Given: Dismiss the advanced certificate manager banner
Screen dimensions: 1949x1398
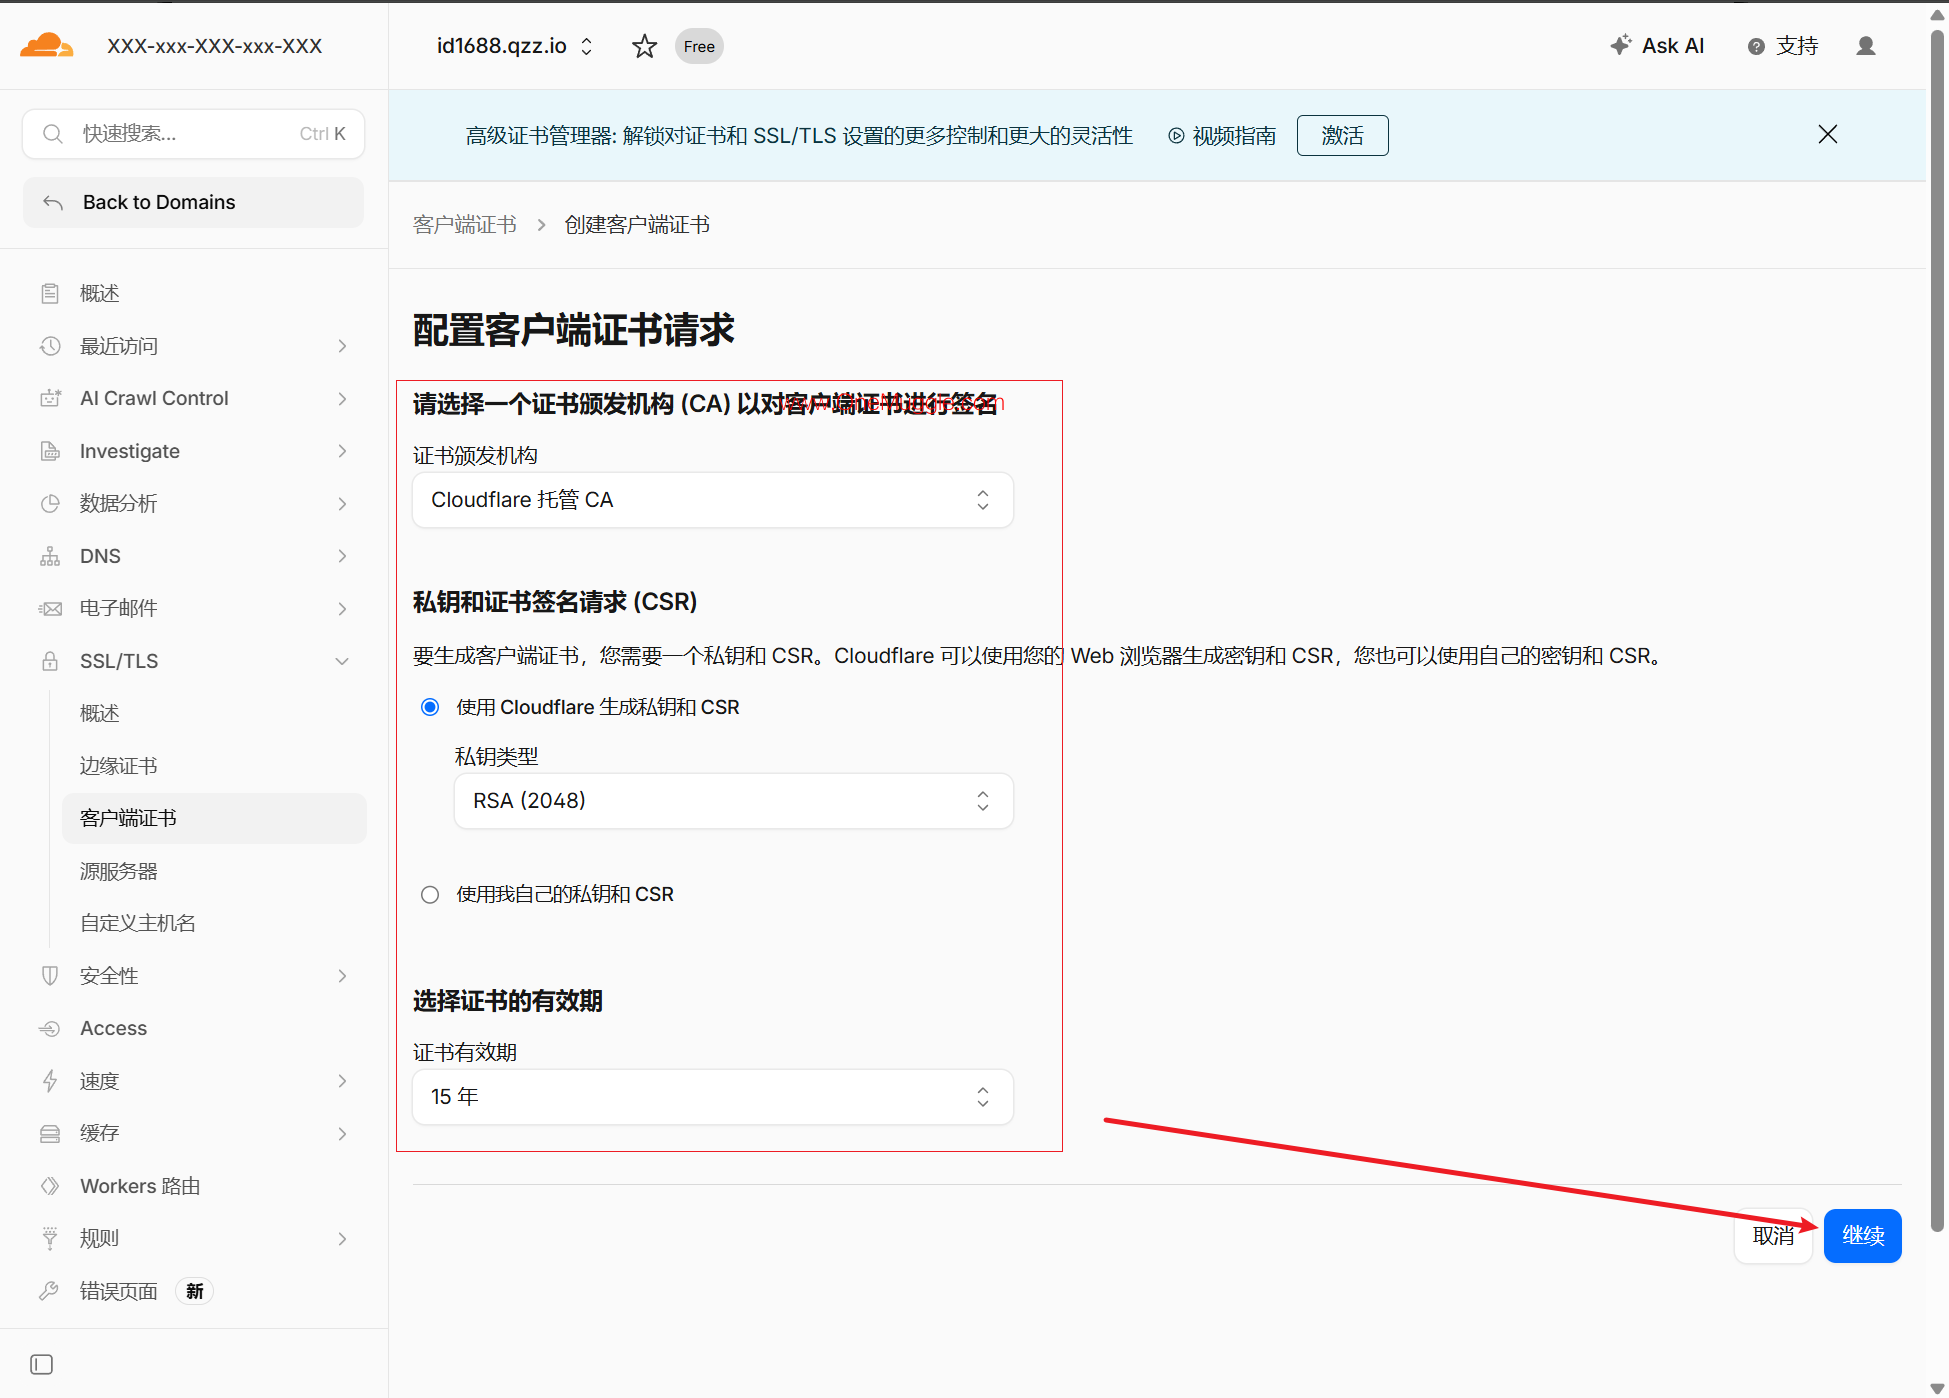Looking at the screenshot, I should 1828,134.
